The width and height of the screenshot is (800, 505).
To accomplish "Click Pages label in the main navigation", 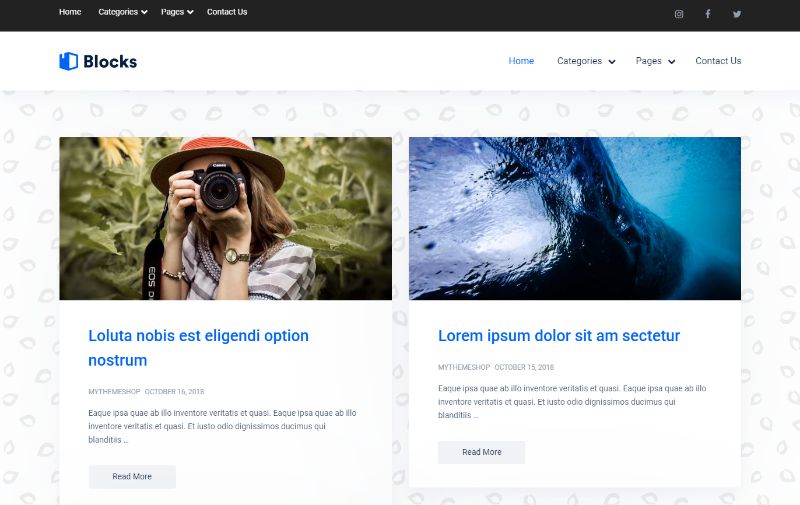I will (648, 61).
